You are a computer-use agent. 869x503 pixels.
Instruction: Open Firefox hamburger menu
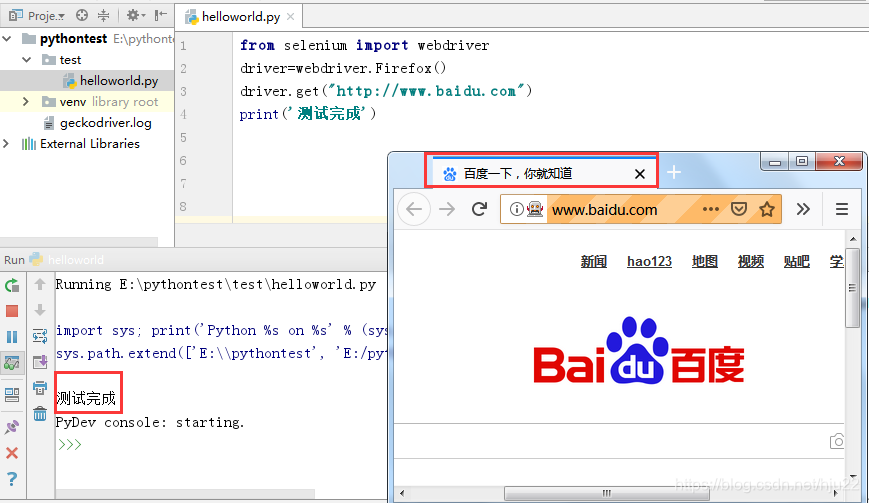(x=842, y=209)
